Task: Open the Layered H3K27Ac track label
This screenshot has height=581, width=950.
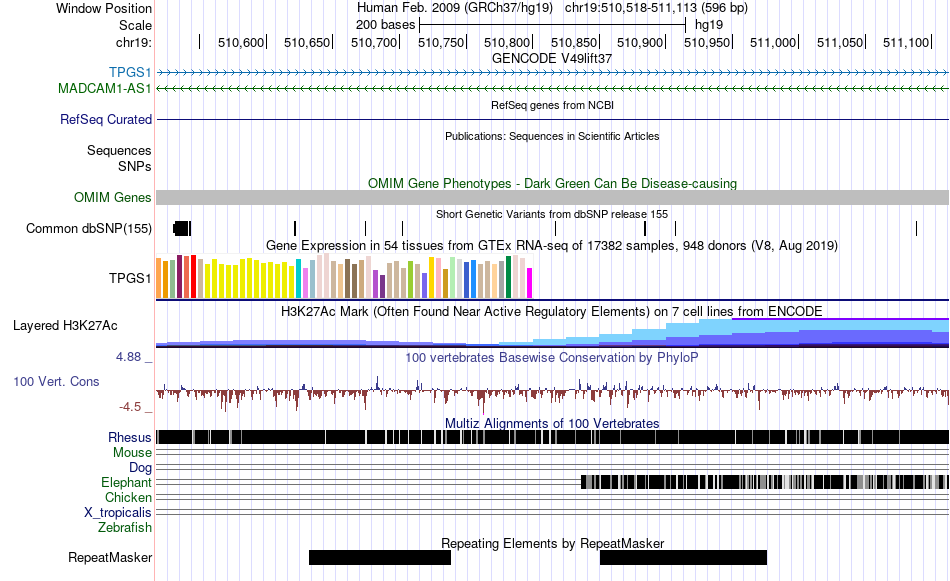Action: tap(65, 325)
